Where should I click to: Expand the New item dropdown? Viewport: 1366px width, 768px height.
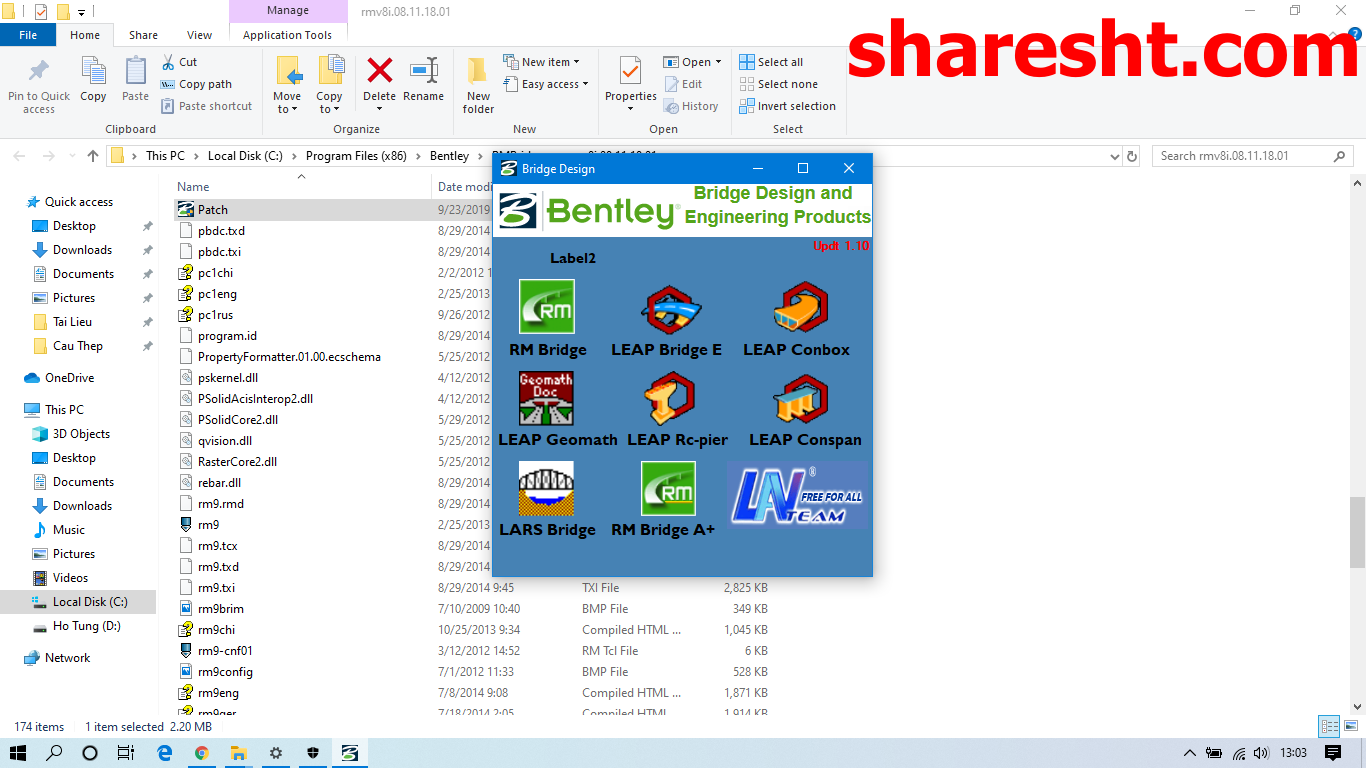coord(541,62)
